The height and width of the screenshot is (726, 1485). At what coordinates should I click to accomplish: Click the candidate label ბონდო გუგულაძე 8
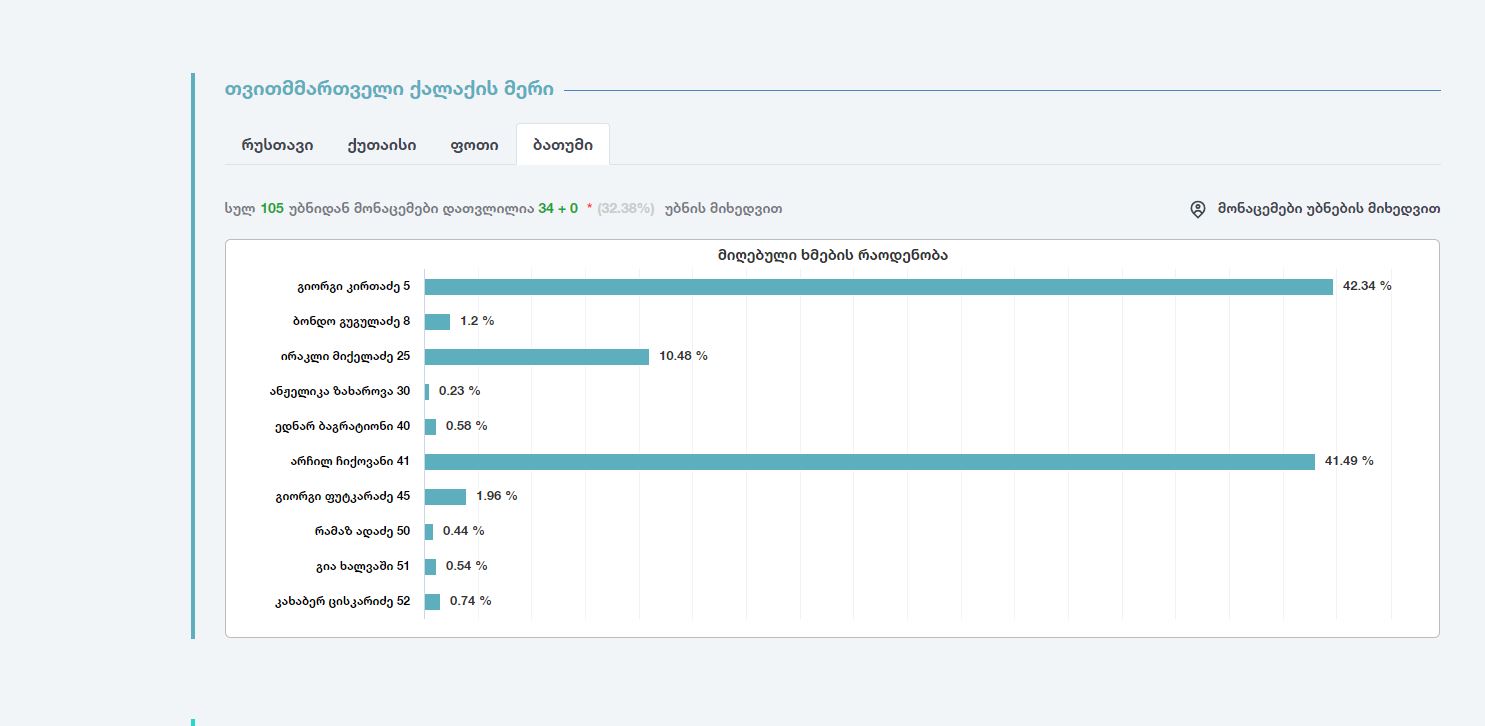pos(352,322)
